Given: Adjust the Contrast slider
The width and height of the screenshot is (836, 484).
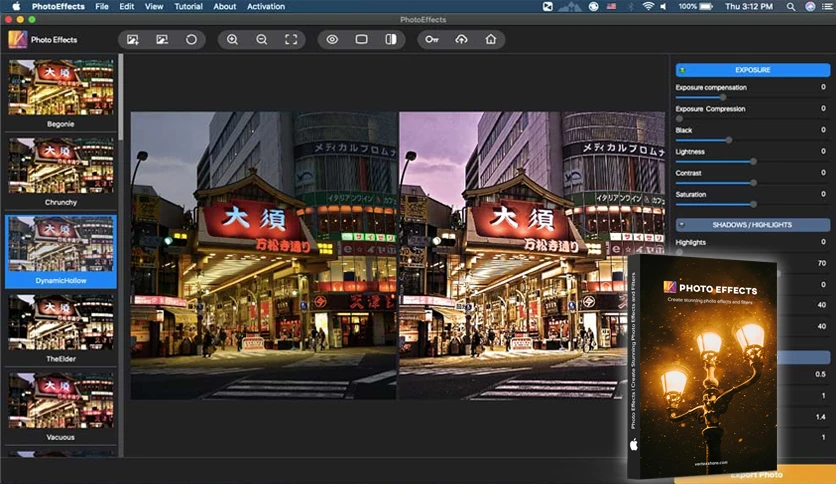Looking at the screenshot, I should 753,183.
